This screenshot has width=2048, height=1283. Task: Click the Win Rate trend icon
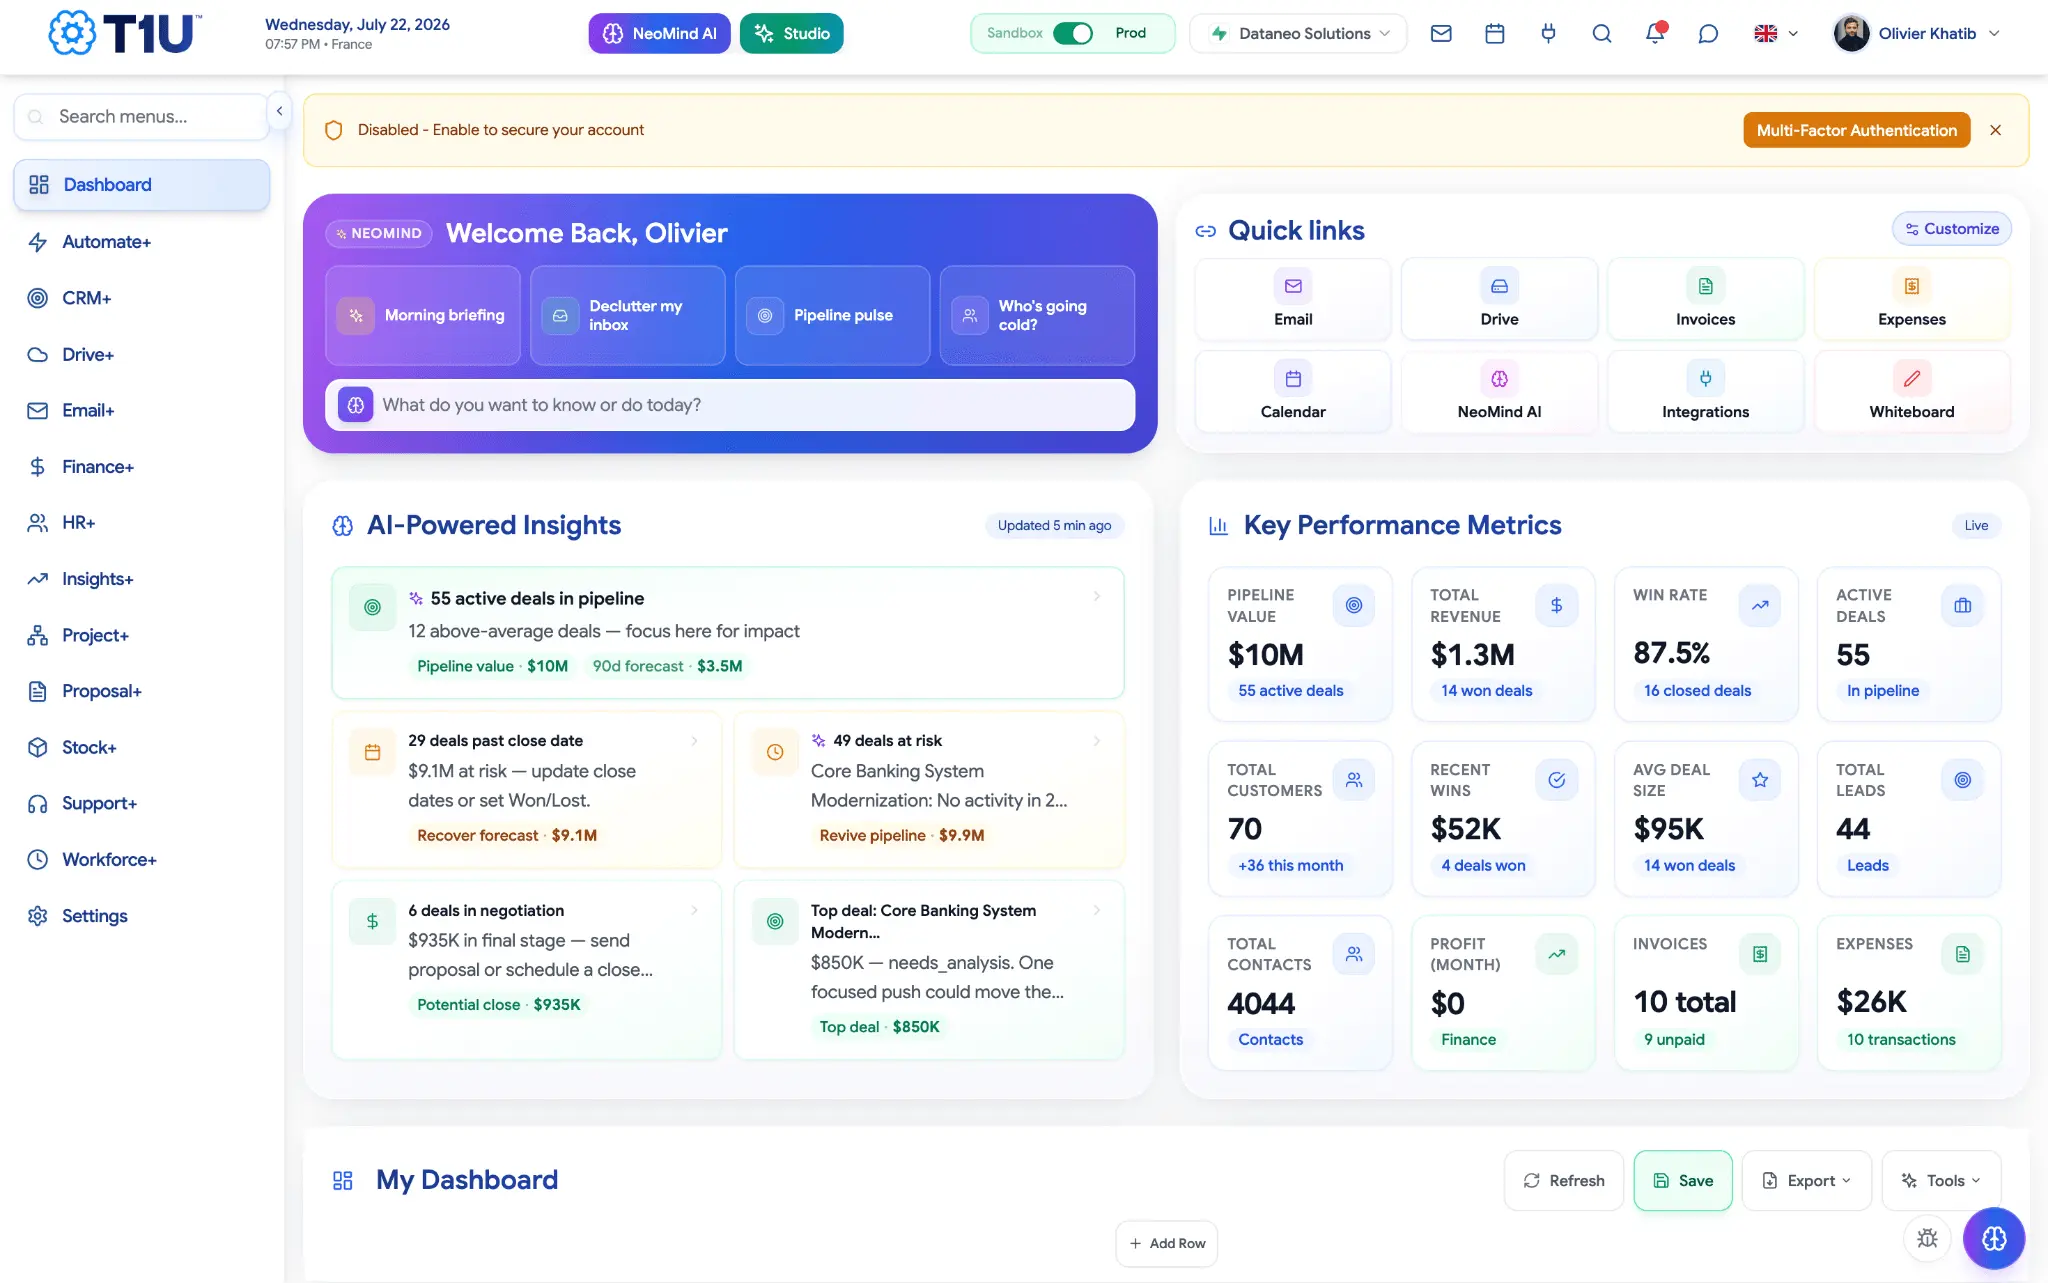1760,605
